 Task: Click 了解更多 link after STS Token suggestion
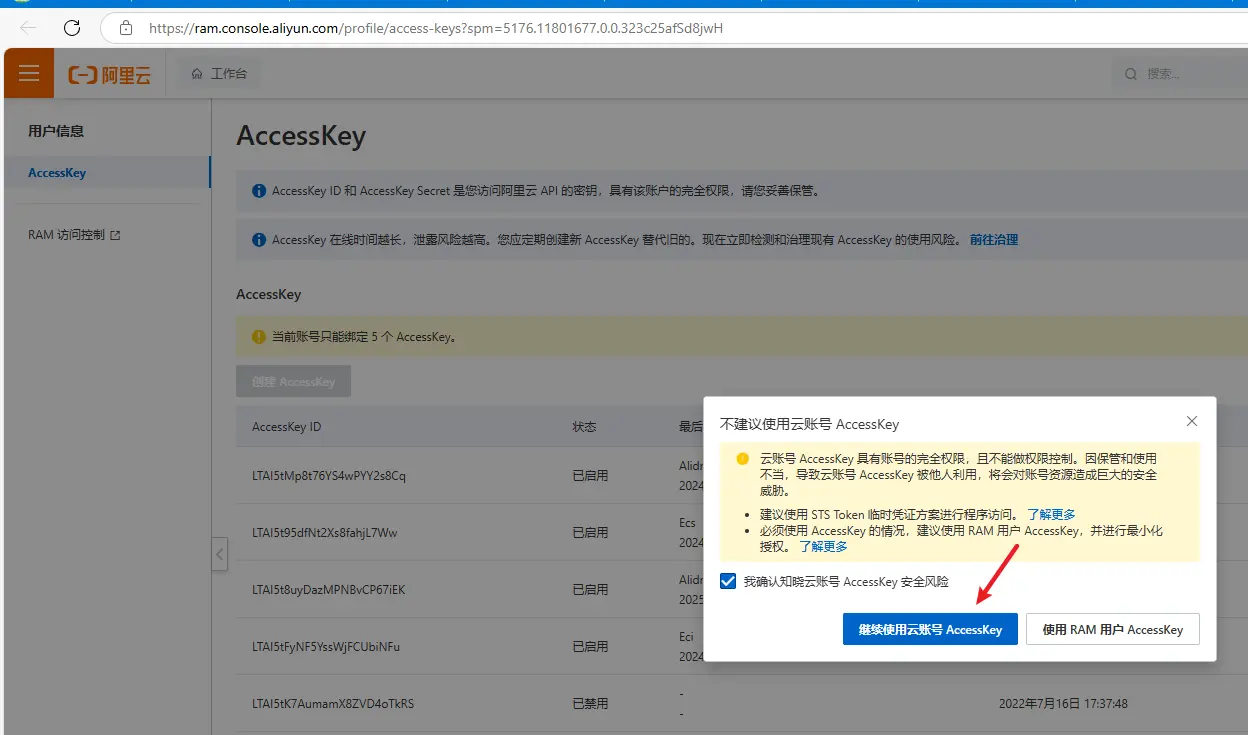[1051, 514]
